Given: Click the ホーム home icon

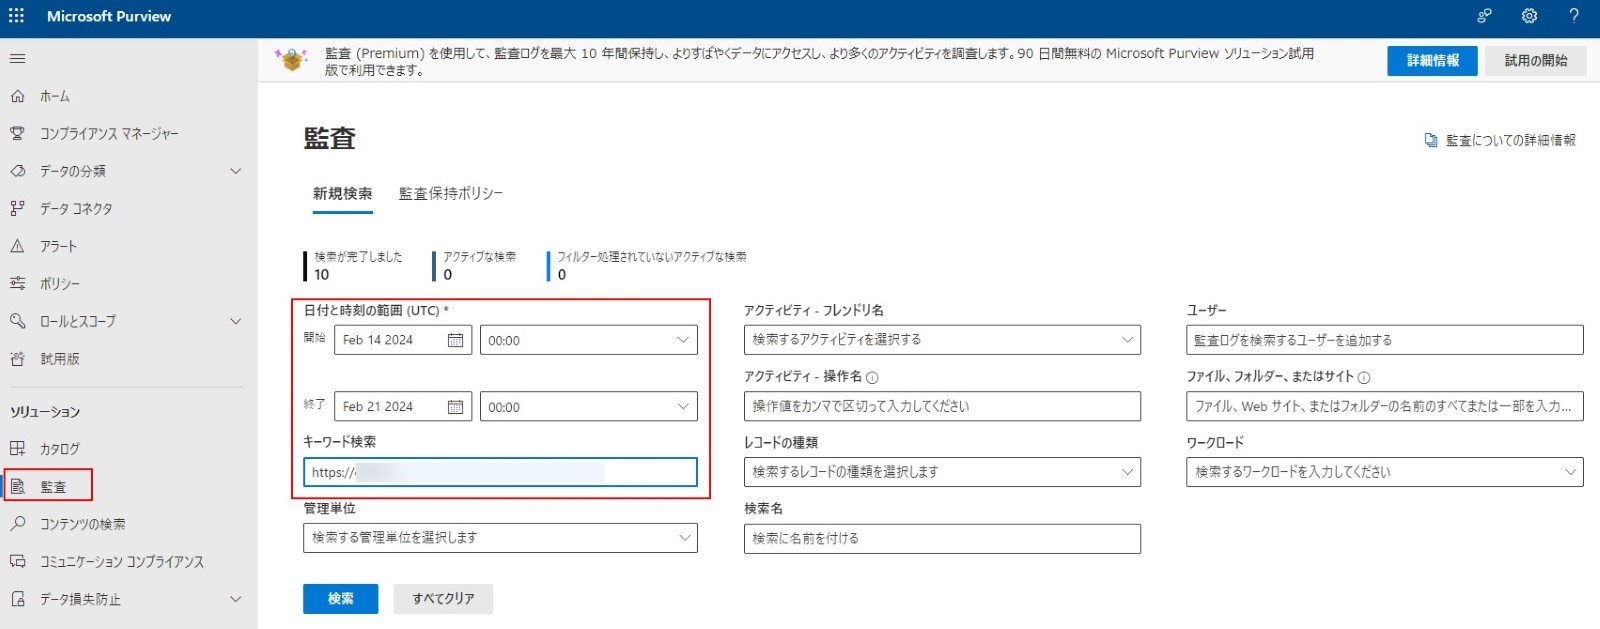Looking at the screenshot, I should point(17,96).
